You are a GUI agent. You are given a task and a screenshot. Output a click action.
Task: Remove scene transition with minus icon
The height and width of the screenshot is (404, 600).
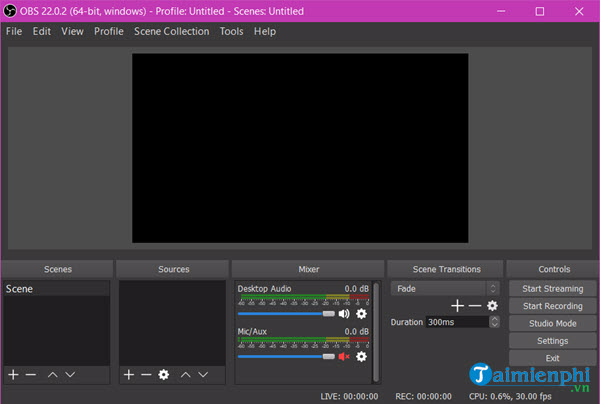click(x=474, y=306)
